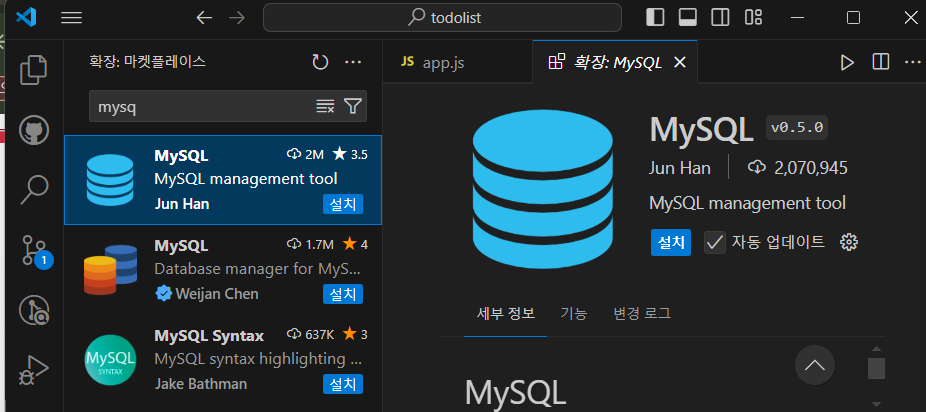The width and height of the screenshot is (926, 412).
Task: Install MySQL from the extension detail page
Action: pos(671,242)
